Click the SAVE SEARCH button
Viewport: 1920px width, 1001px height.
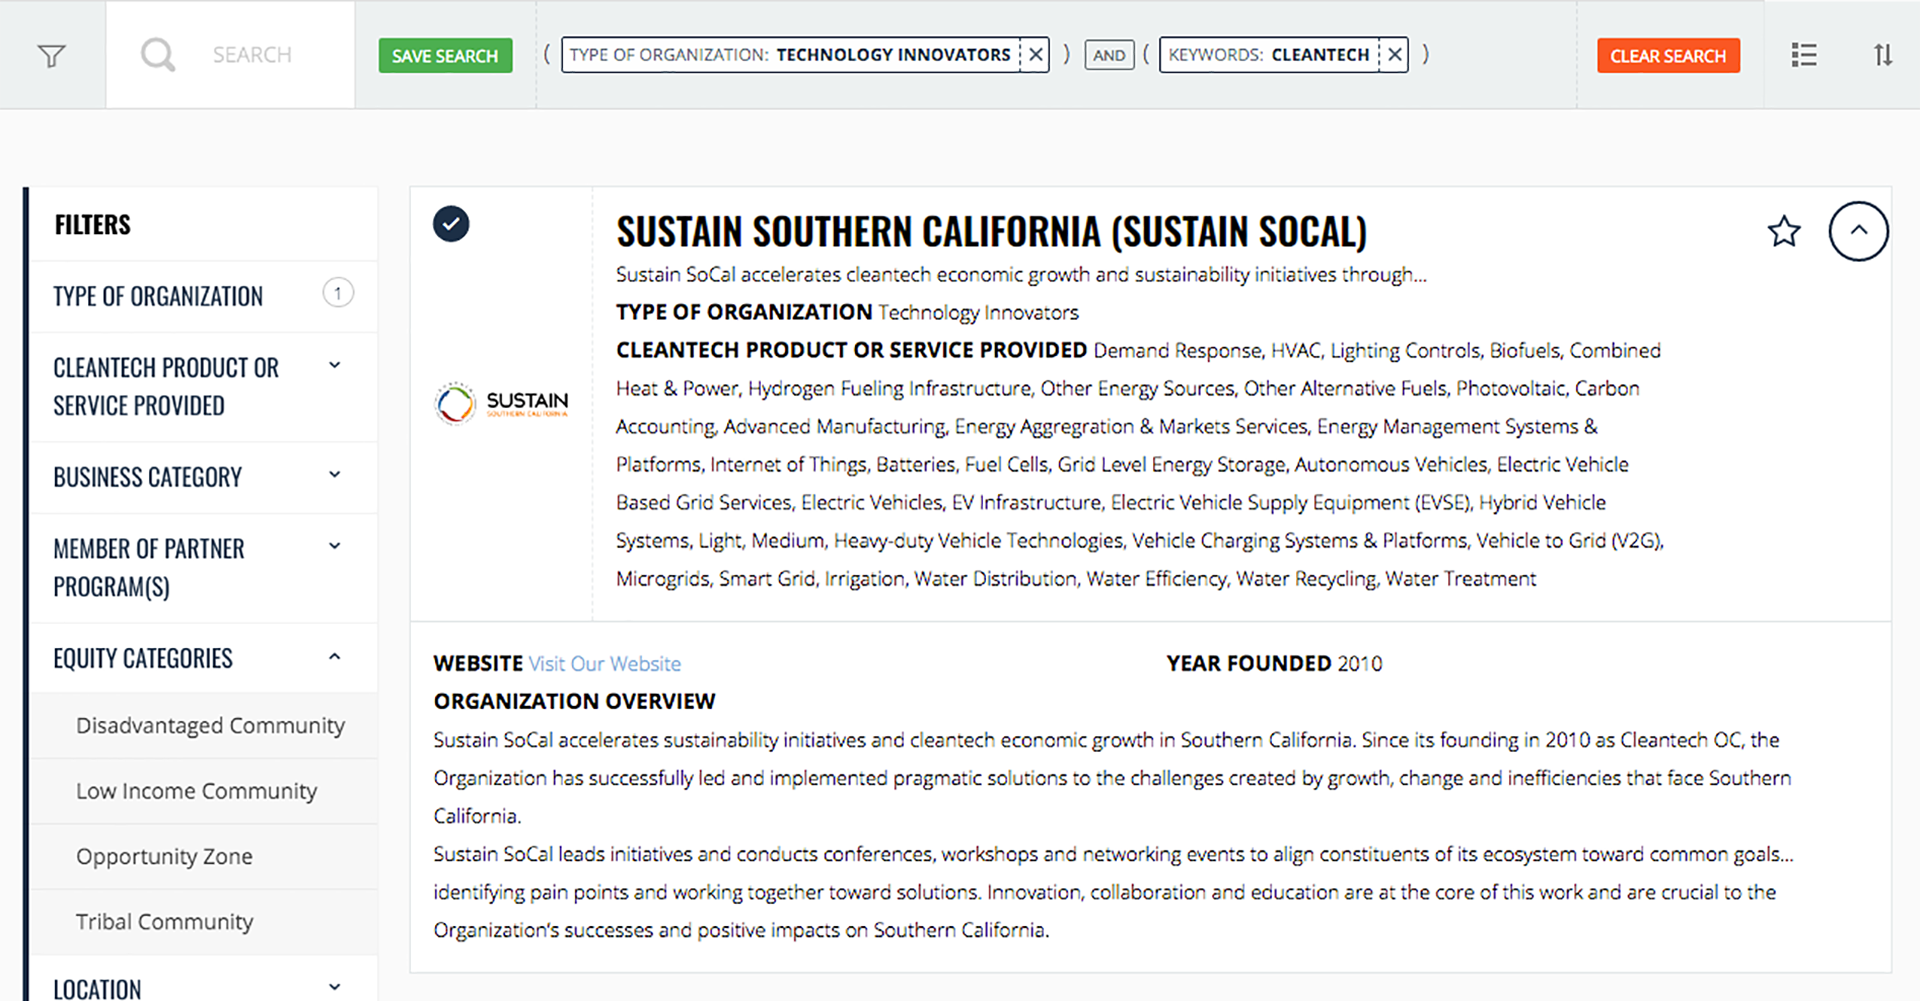pos(445,56)
